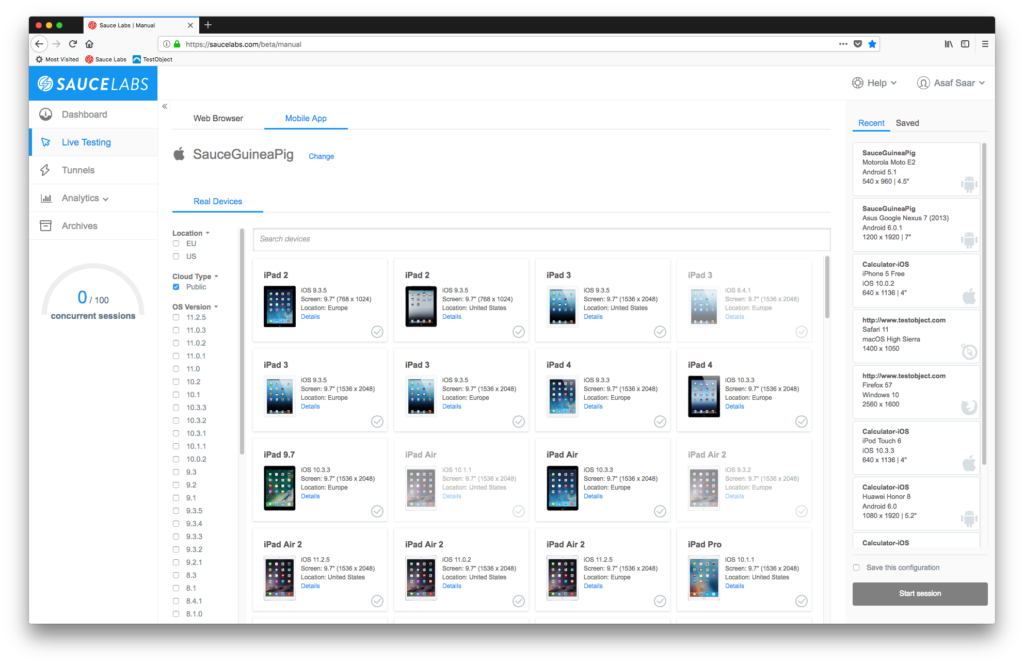The height and width of the screenshot is (665, 1024).
Task: Switch to the Web Browser tab
Action: [x=218, y=118]
